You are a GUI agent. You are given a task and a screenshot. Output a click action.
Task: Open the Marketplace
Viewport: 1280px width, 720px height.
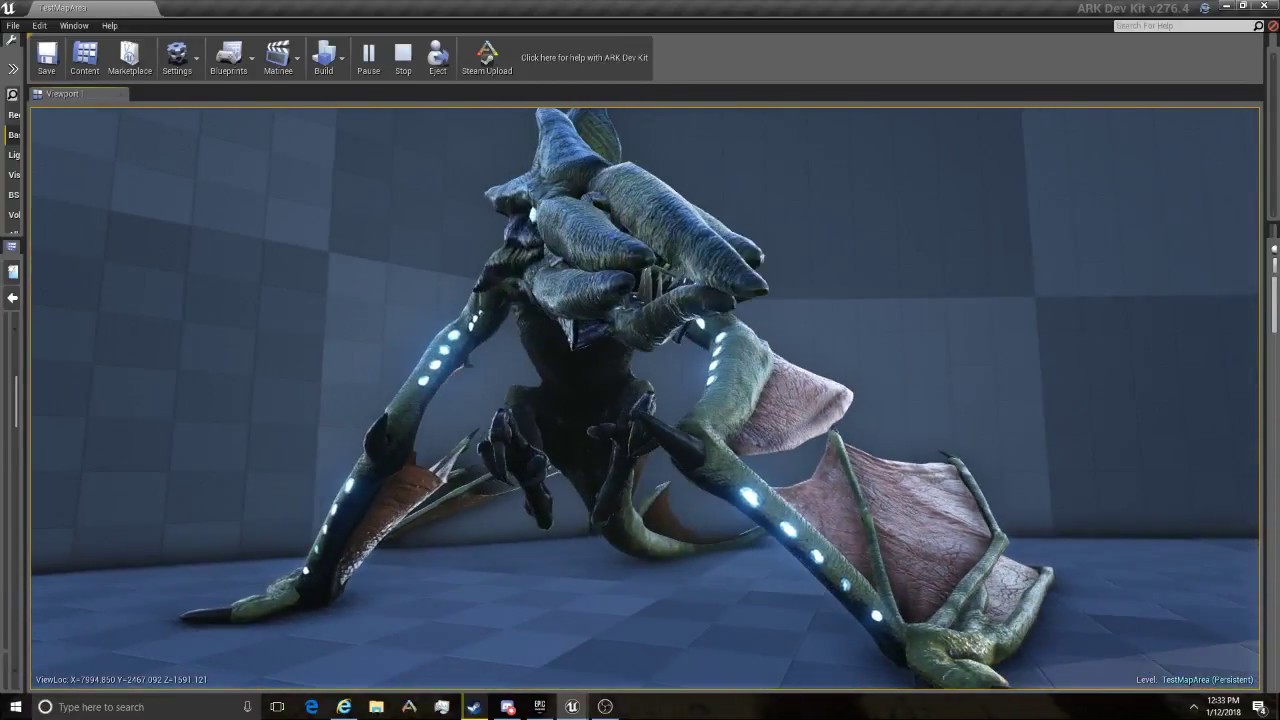(130, 58)
